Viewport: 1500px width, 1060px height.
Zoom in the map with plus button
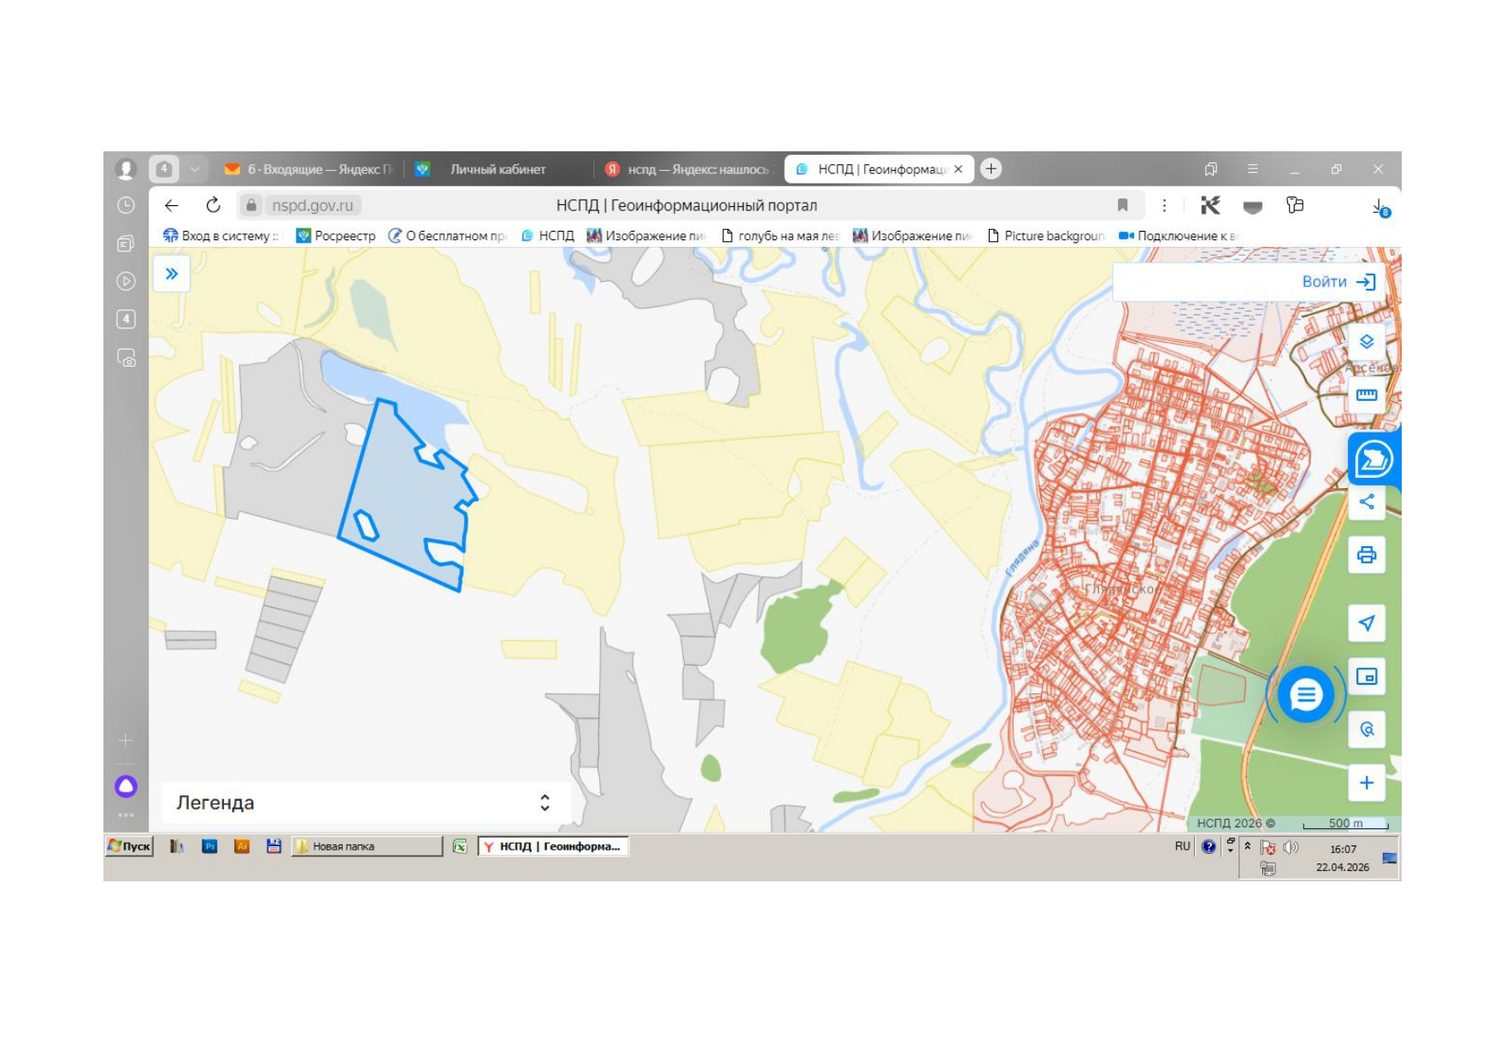tap(1366, 783)
